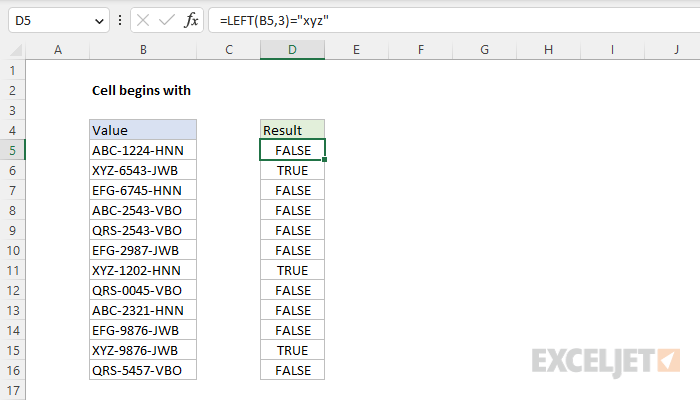Select row 4 header
This screenshot has height=400, width=700.
tap(12, 130)
